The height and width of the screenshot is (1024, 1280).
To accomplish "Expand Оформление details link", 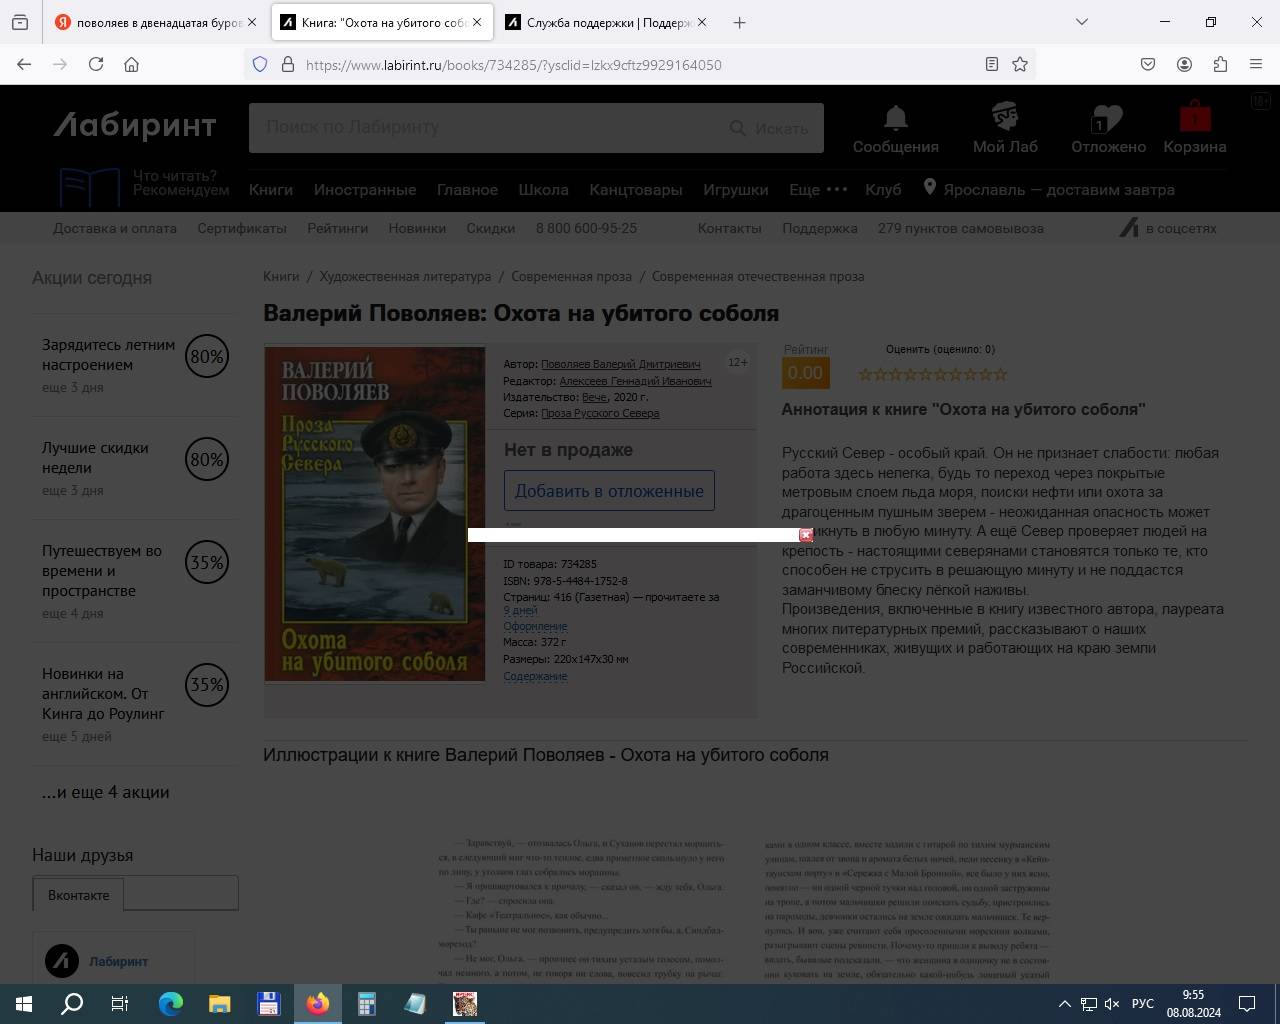I will click(535, 626).
